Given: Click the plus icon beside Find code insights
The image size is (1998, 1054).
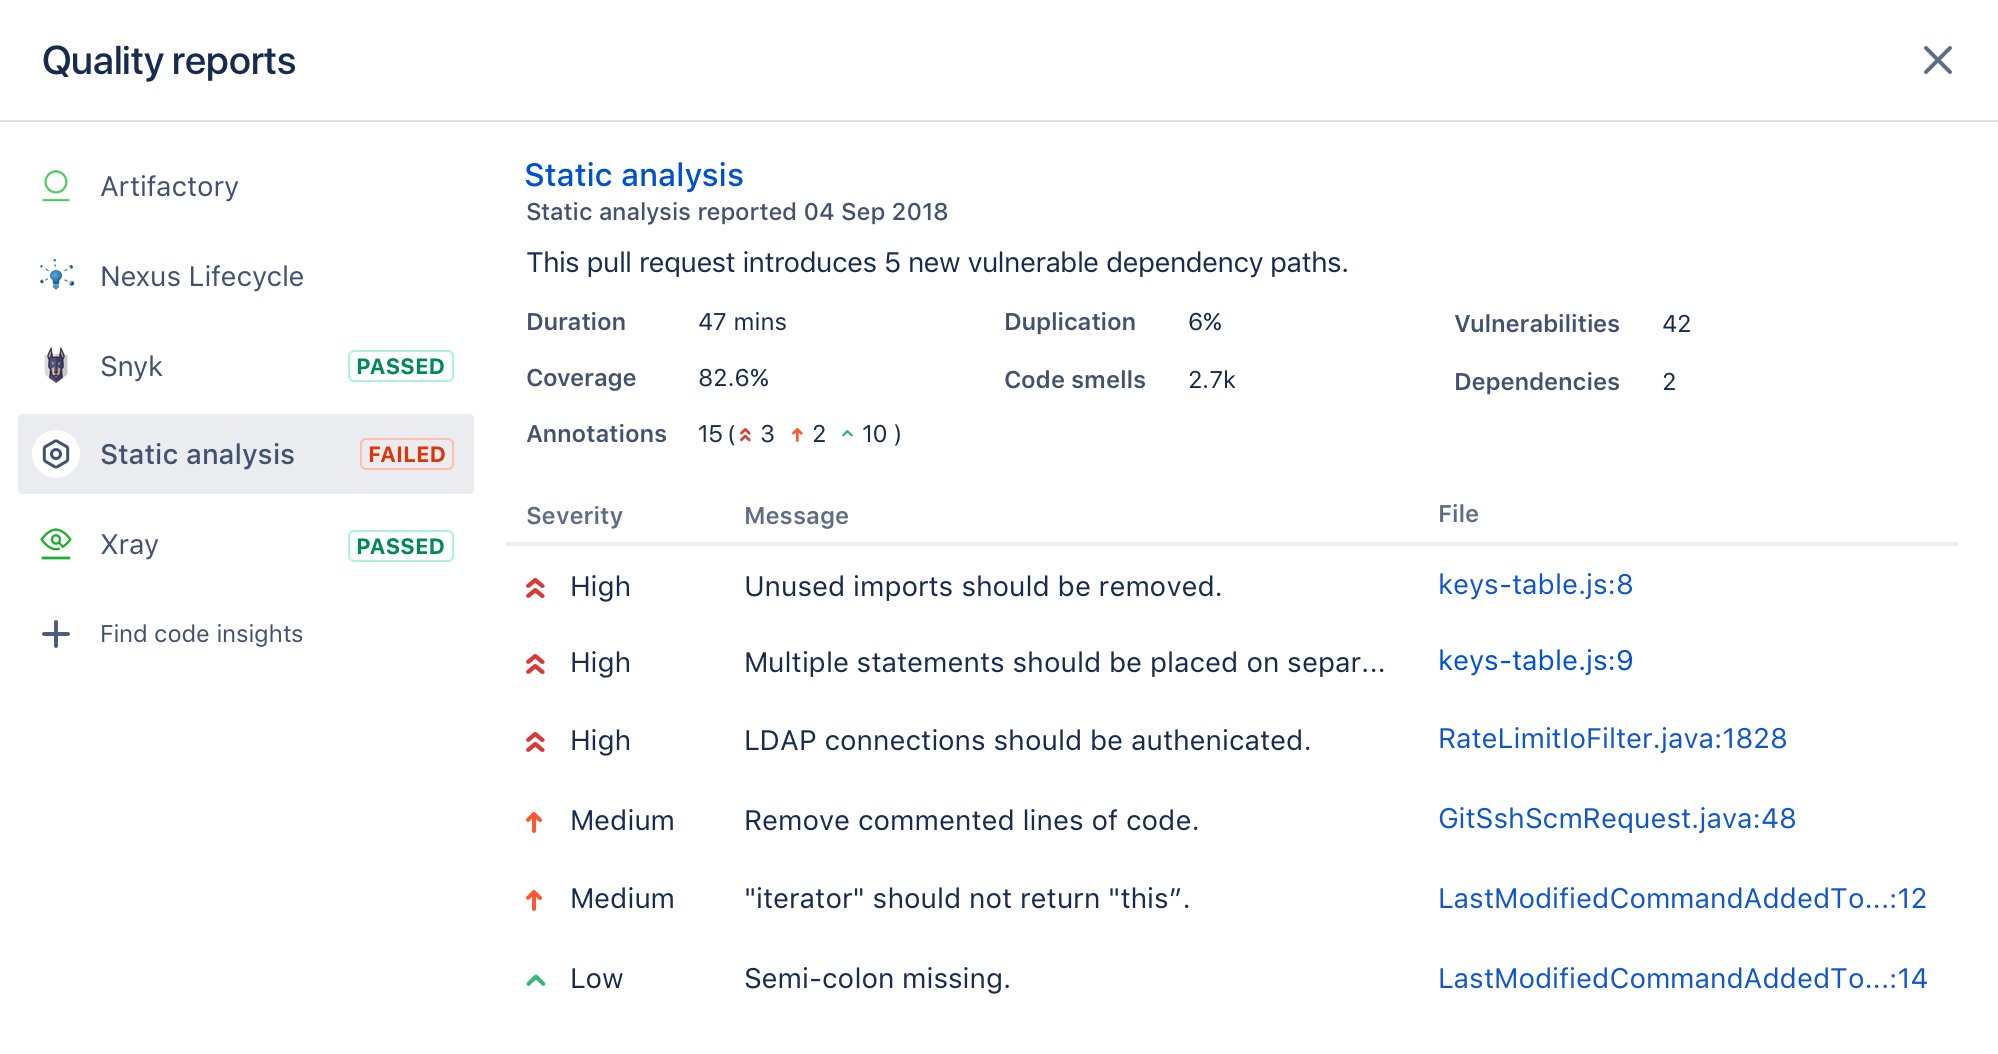Looking at the screenshot, I should tap(57, 633).
